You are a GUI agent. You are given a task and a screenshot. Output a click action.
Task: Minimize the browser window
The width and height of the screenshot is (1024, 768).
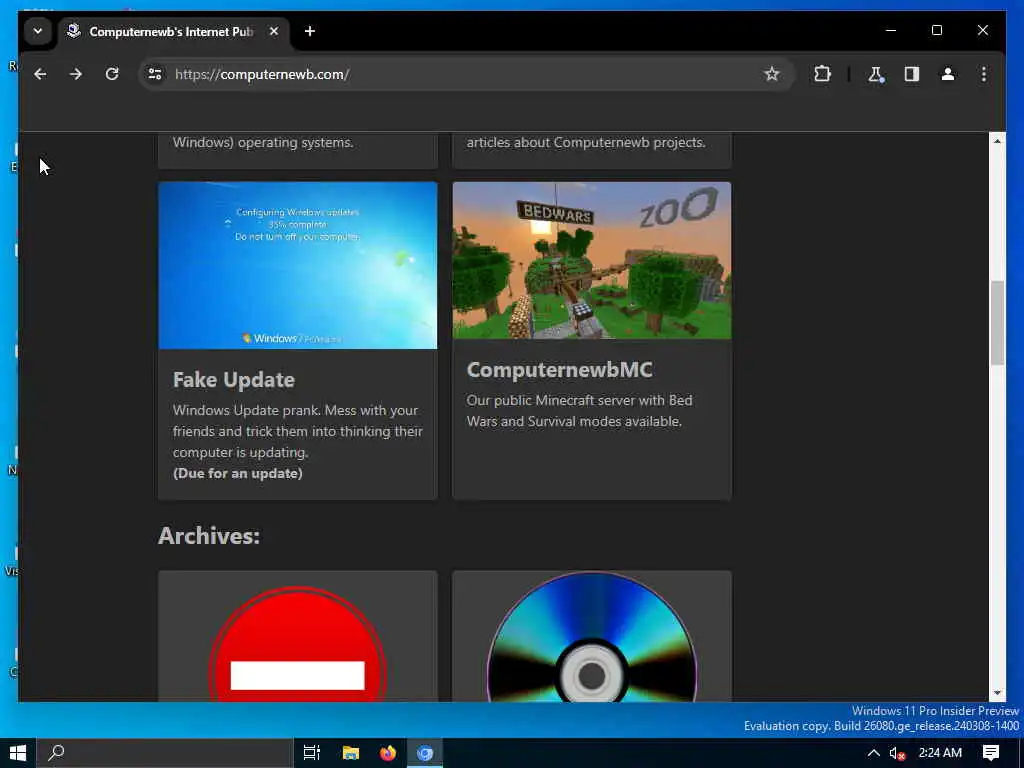[891, 31]
